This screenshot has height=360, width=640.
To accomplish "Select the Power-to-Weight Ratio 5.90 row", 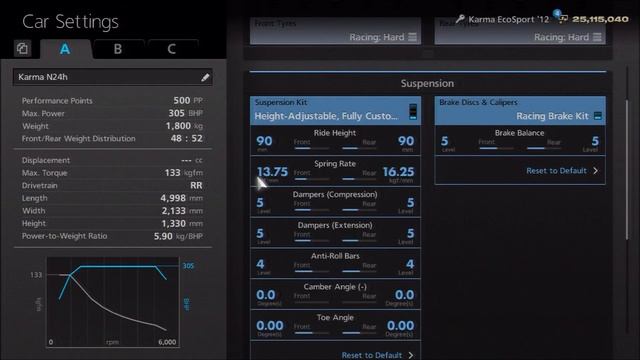I will 112,236.
